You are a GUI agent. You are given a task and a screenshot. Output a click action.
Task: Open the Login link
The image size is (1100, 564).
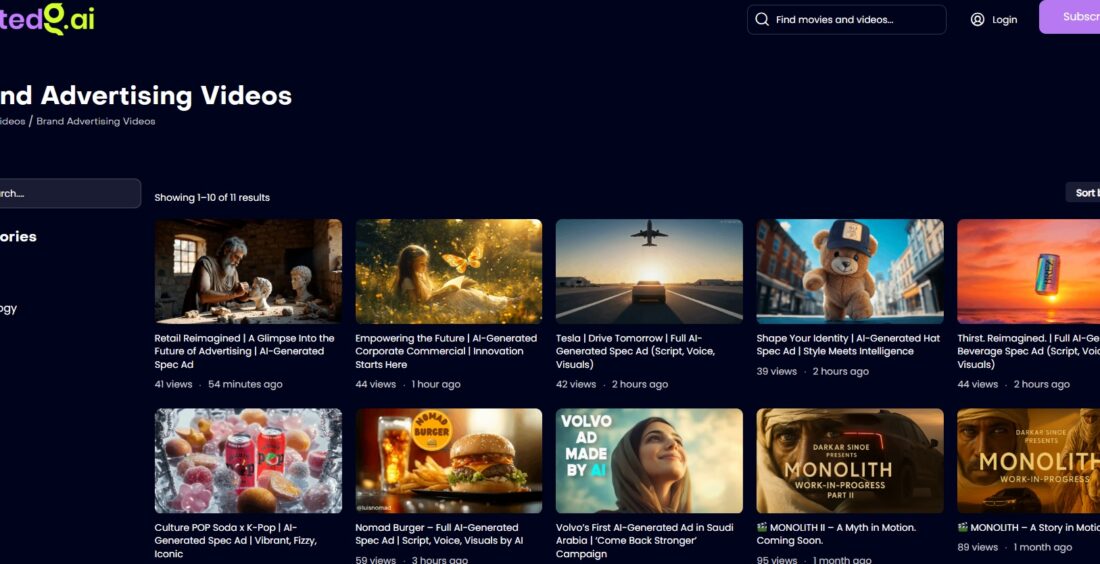[1004, 20]
